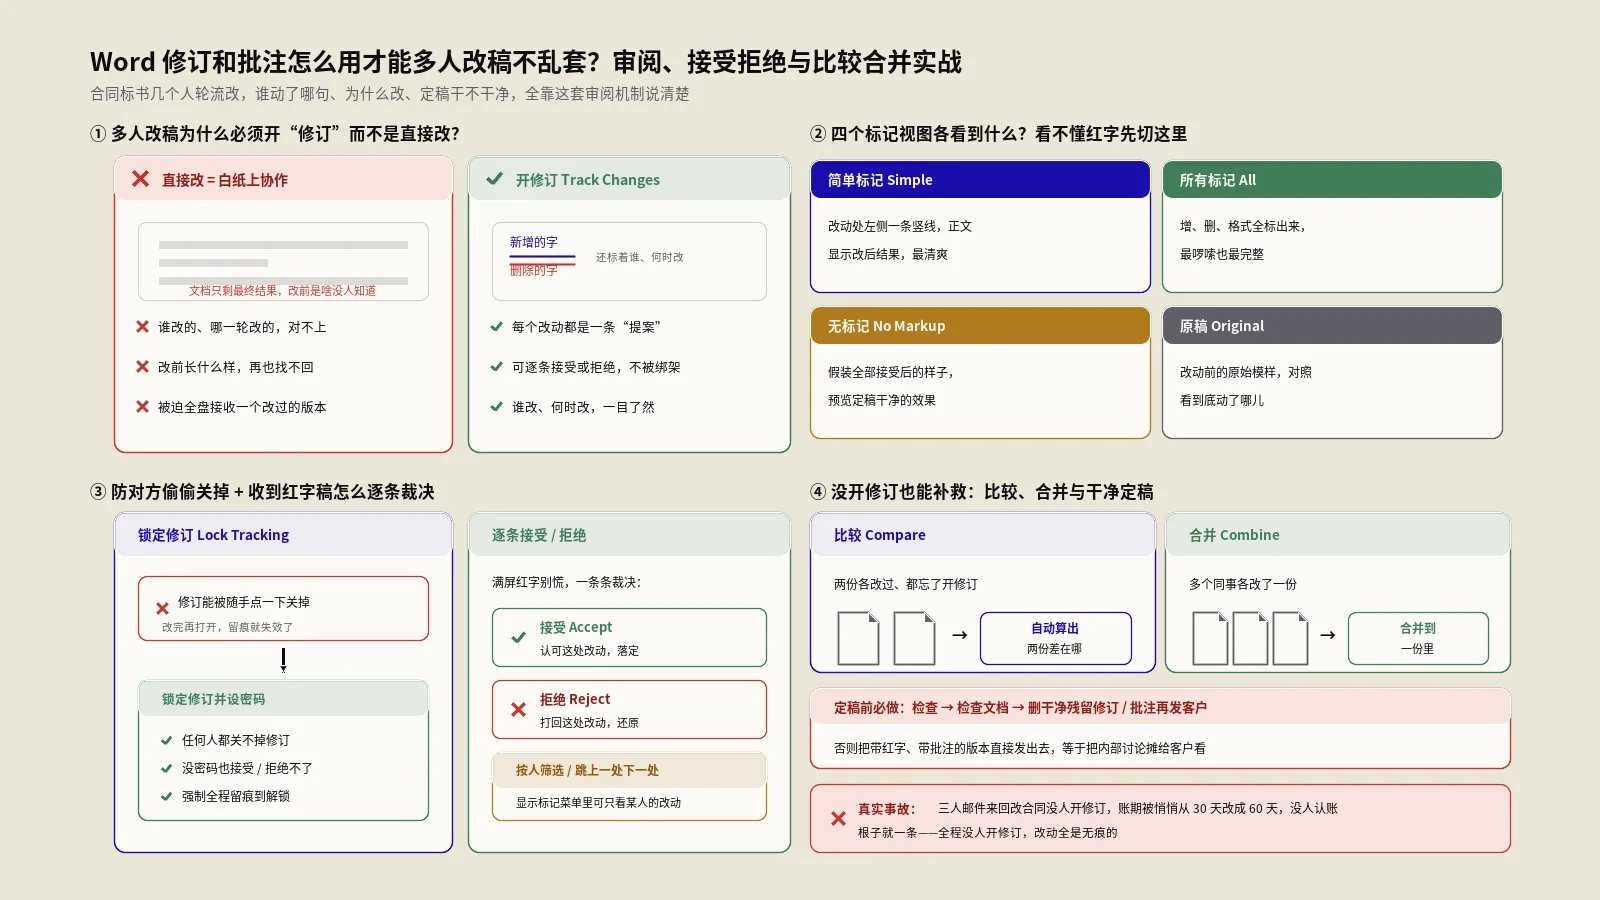Click the check mark before 每个改动都是一条"提案"

click(496, 327)
